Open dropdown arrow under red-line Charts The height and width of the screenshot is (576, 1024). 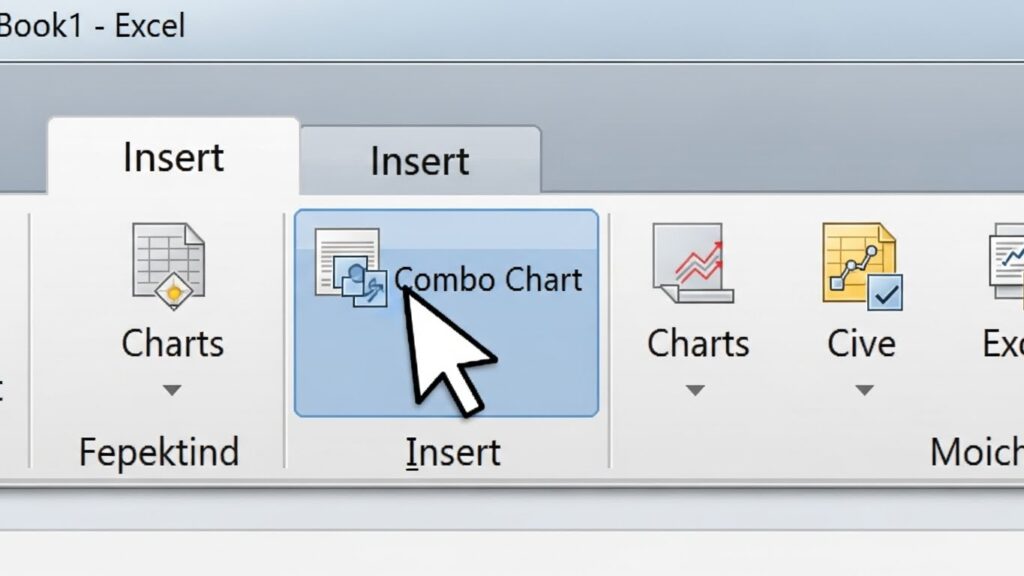point(696,390)
